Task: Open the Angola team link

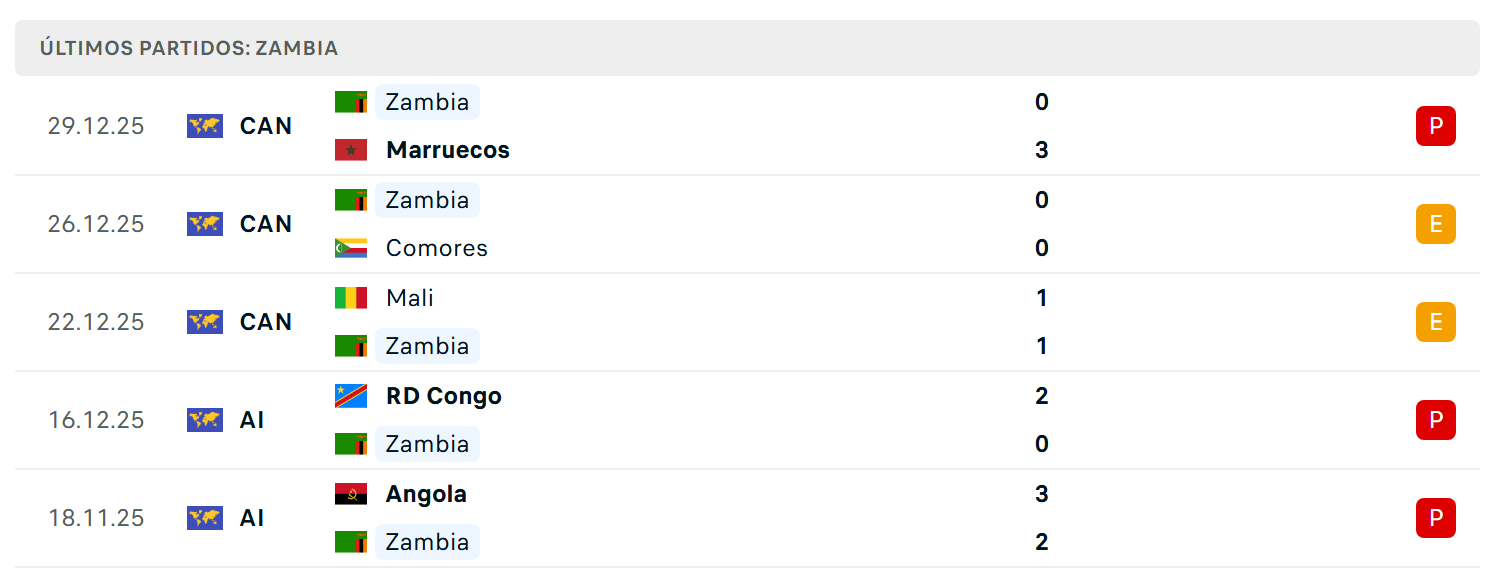Action: 426,494
